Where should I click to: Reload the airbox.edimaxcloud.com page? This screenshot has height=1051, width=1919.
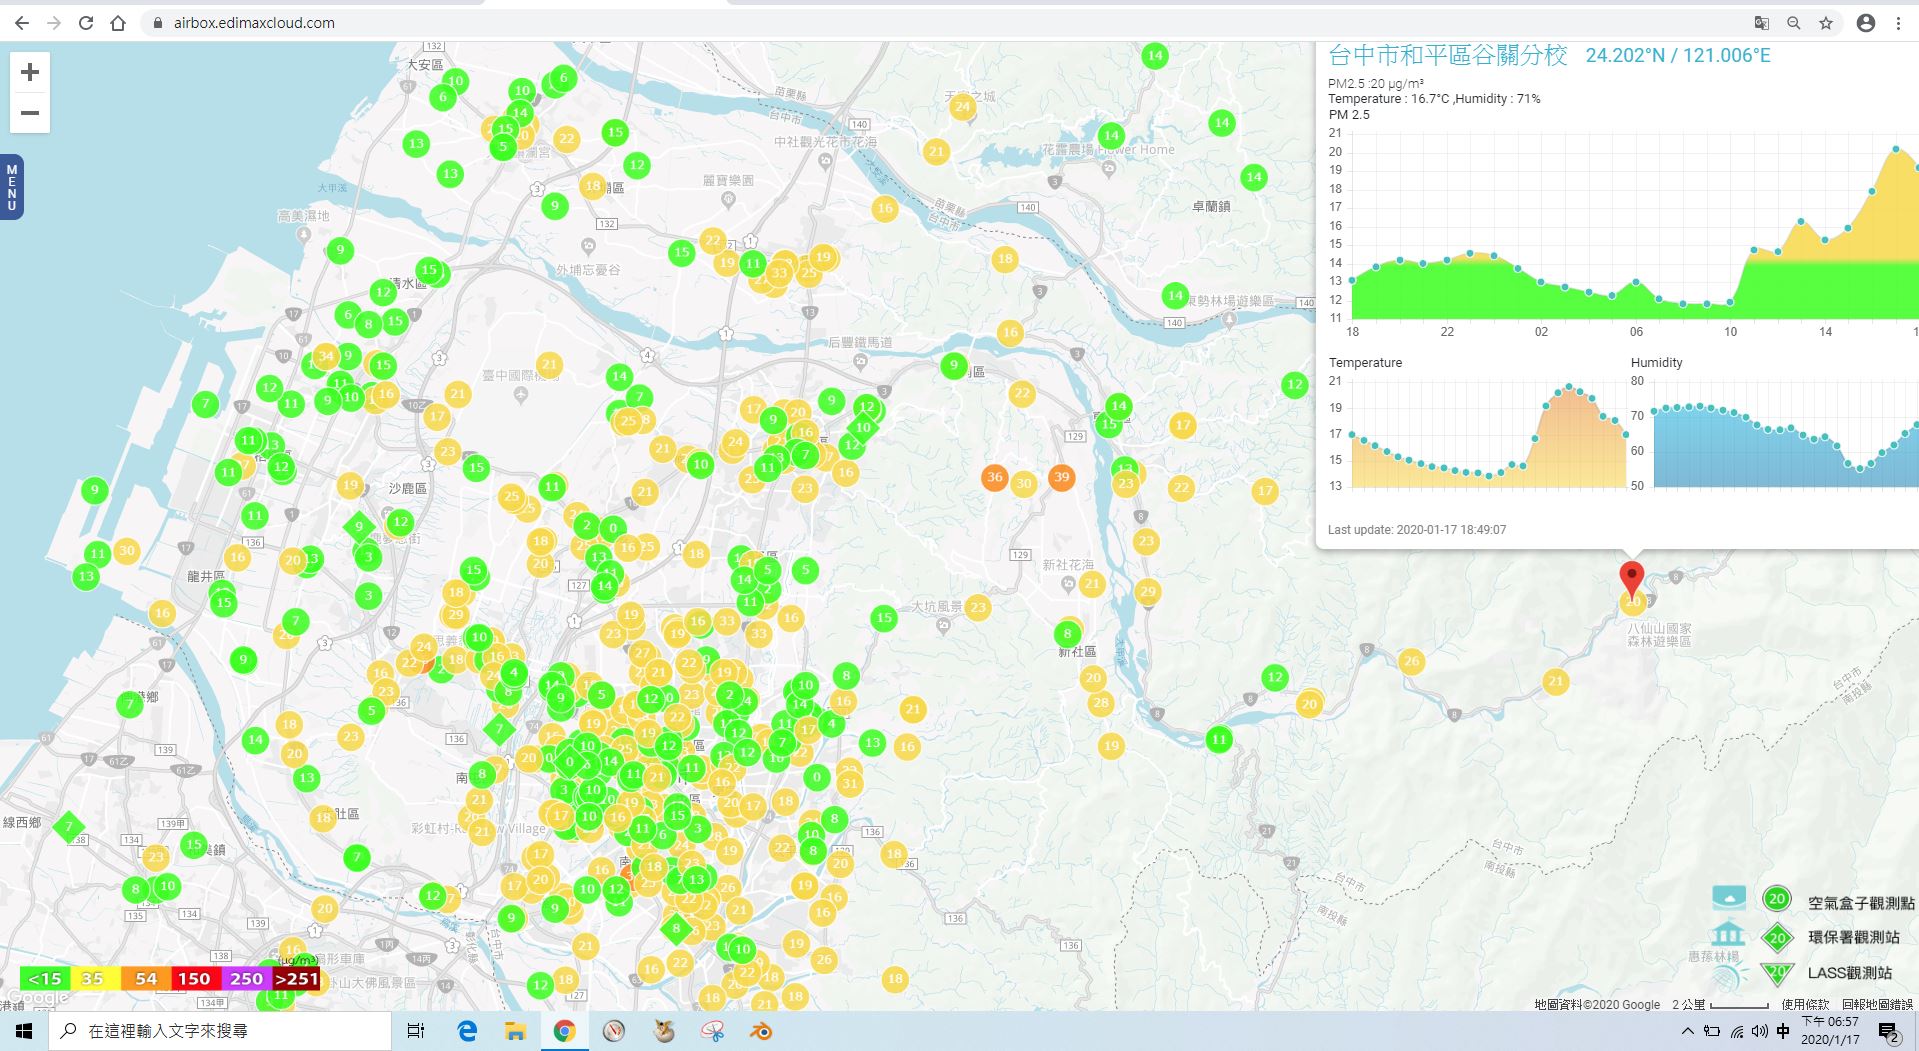pyautogui.click(x=86, y=23)
